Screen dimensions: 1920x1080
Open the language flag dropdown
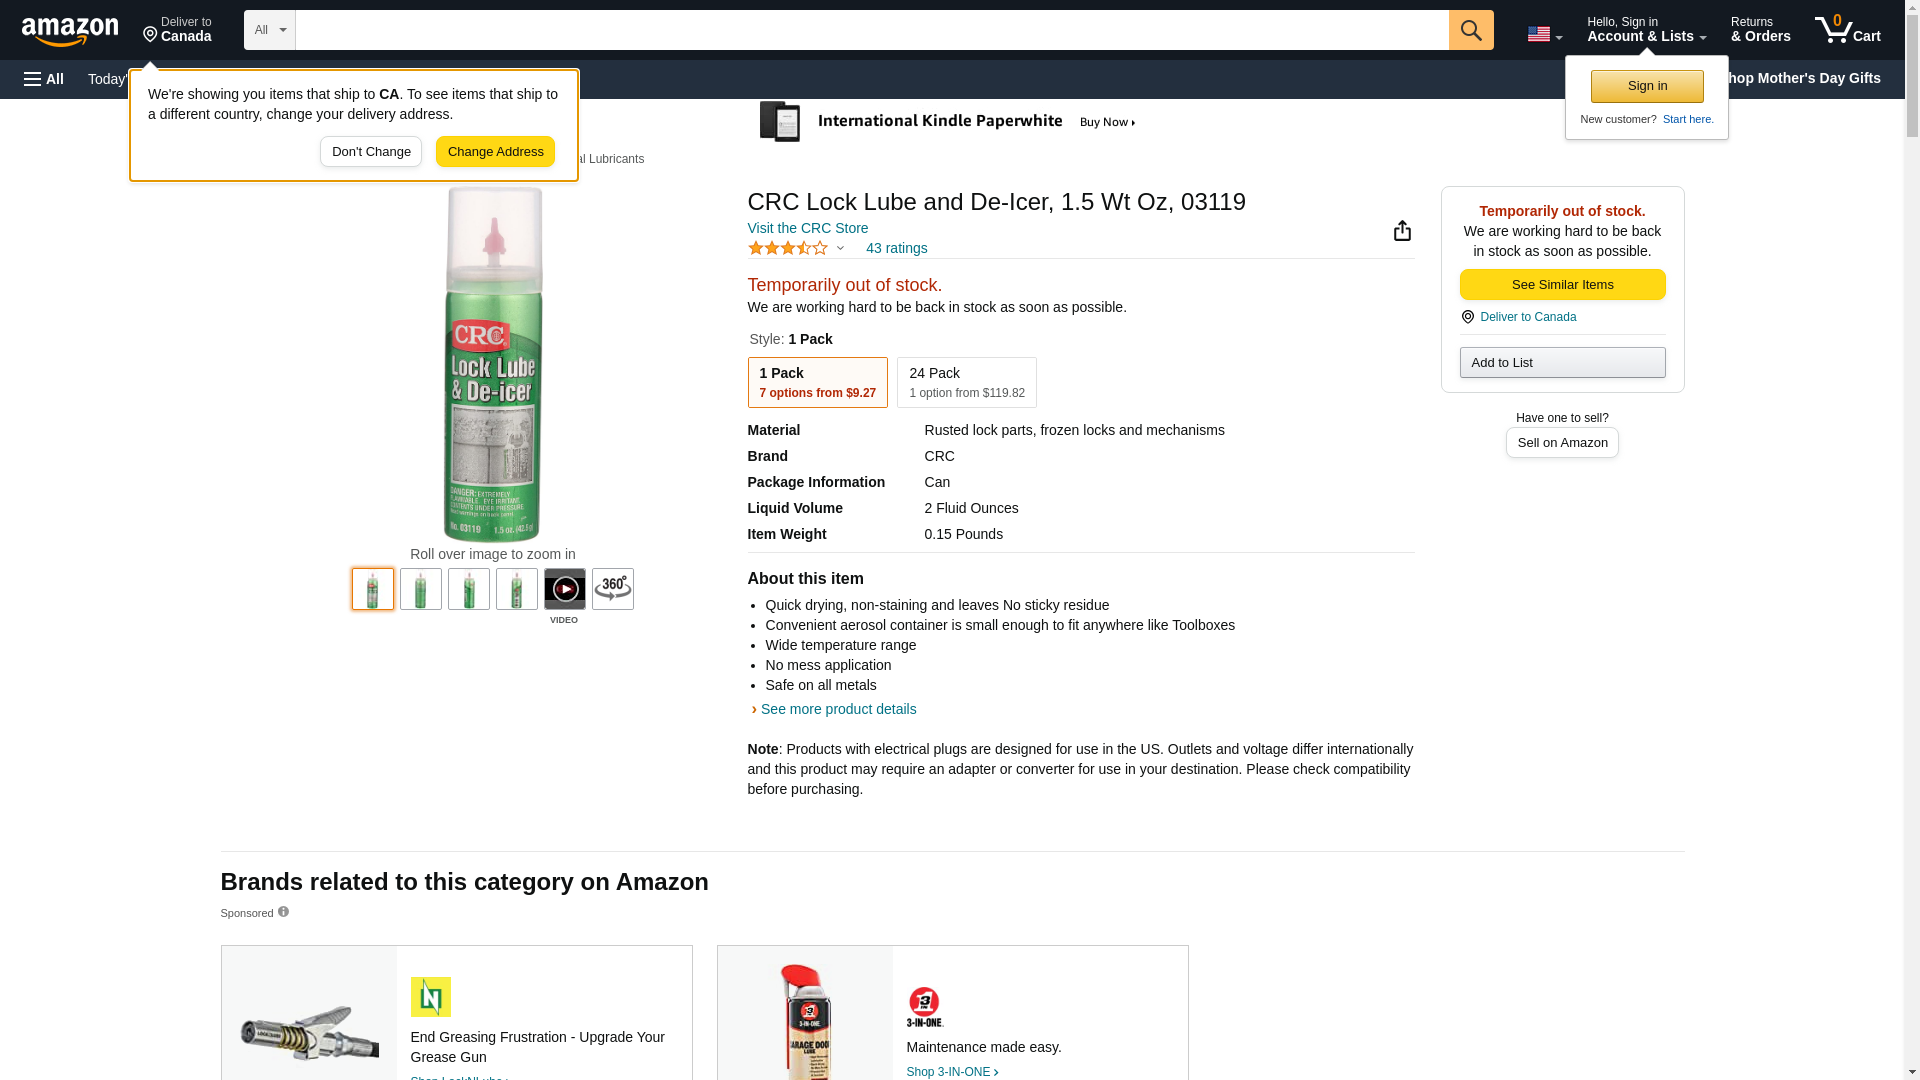pos(1544,34)
